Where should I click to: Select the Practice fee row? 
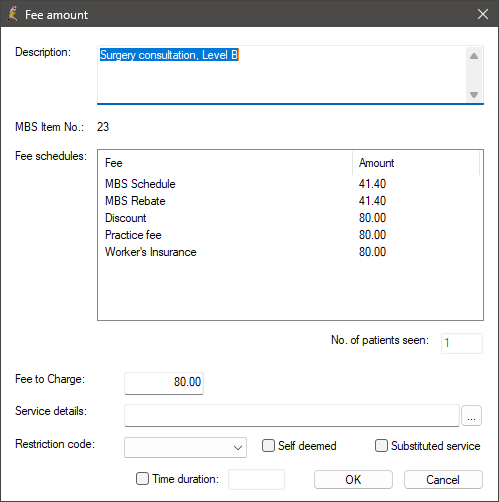[x=289, y=235]
